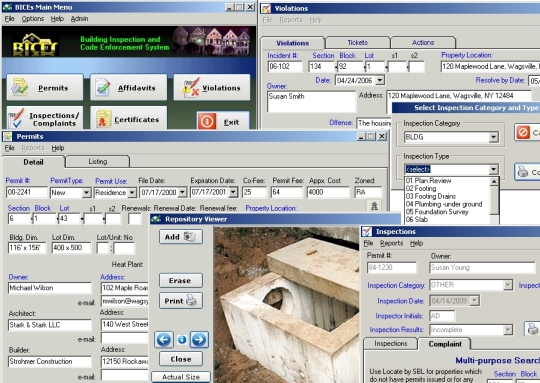540x383 pixels.
Task: Click the BICES house logo banner
Action: pos(35,44)
